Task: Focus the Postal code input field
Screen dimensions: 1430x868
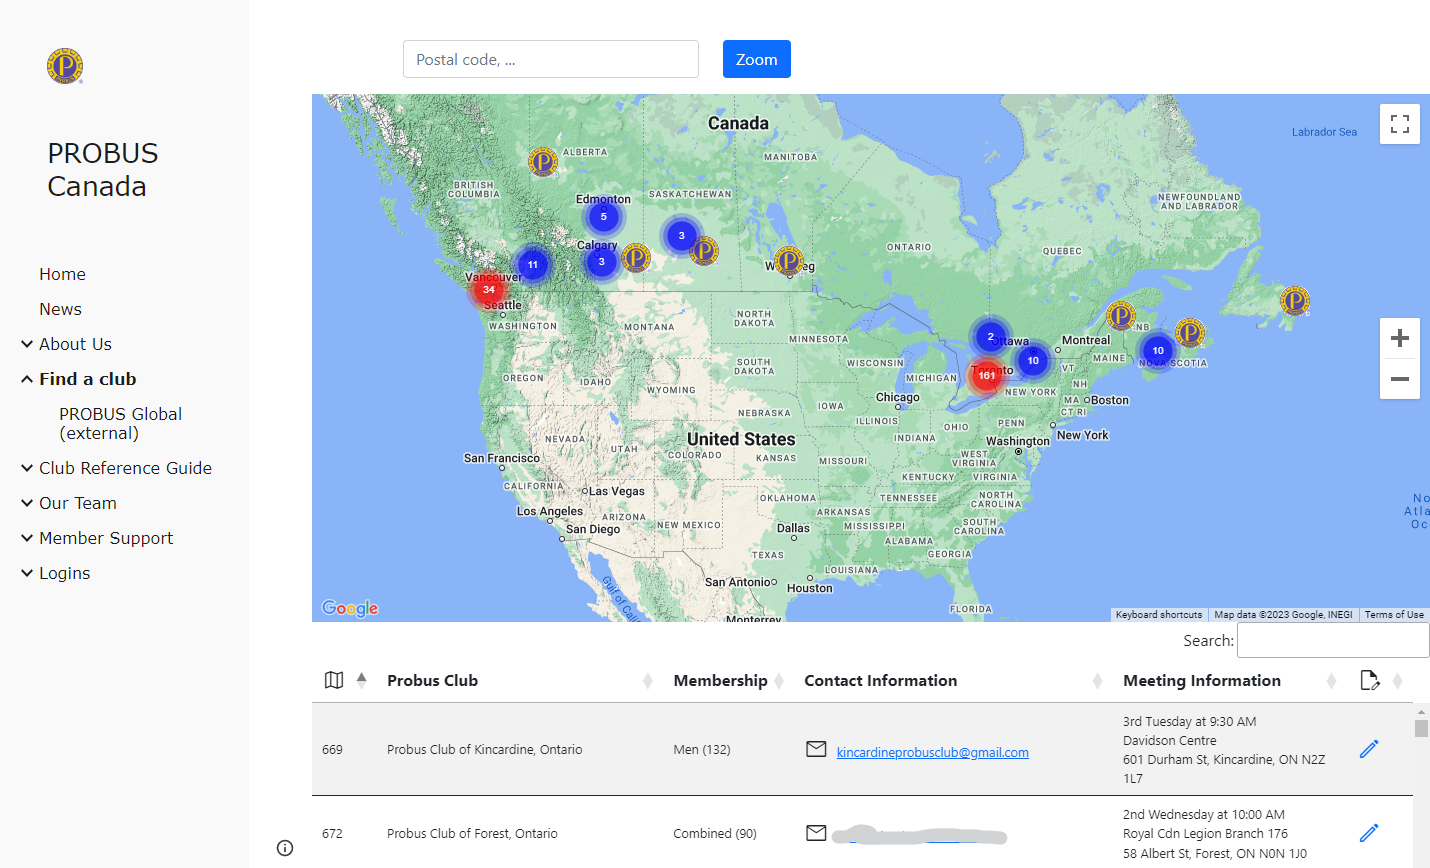Action: point(551,59)
